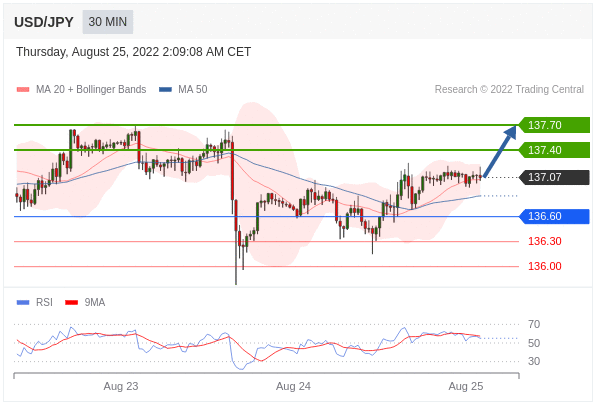597x407 pixels.
Task: Click the Aug 25 date marker
Action: point(466,386)
